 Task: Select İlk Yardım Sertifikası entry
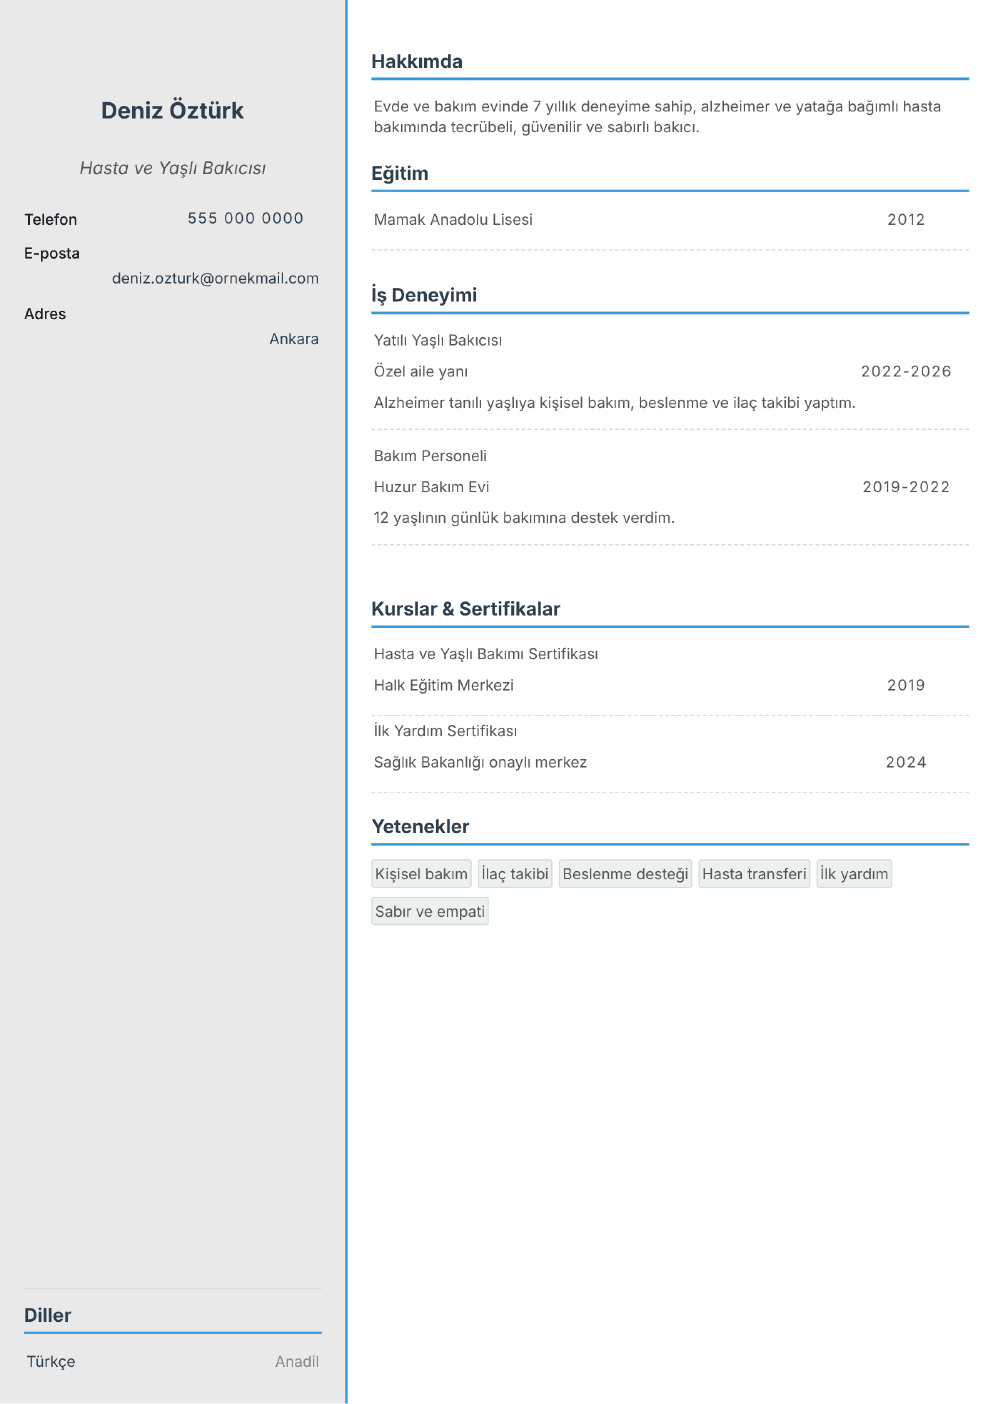[x=445, y=731]
